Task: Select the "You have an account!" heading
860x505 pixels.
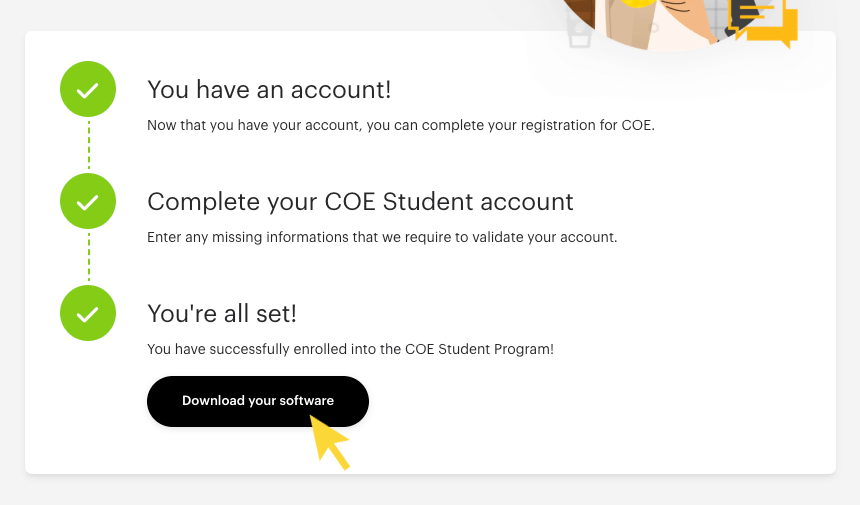Action: (269, 90)
